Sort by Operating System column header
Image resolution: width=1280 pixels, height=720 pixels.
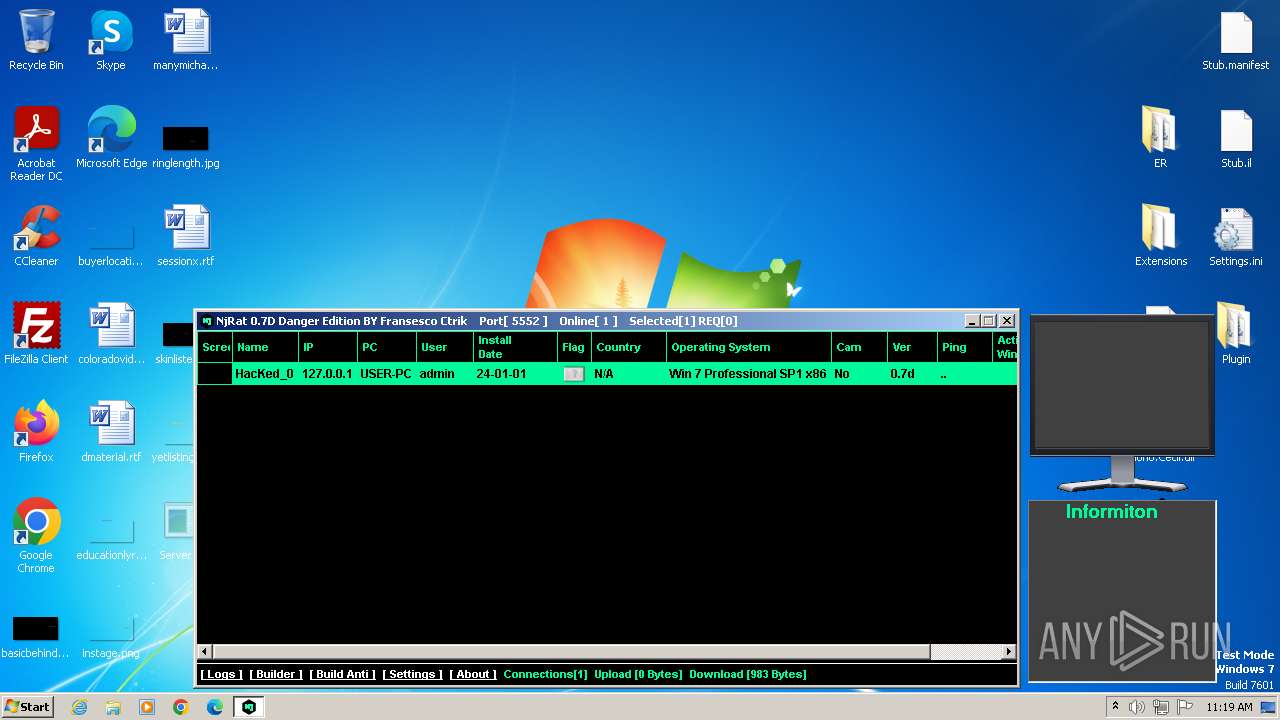pos(749,347)
